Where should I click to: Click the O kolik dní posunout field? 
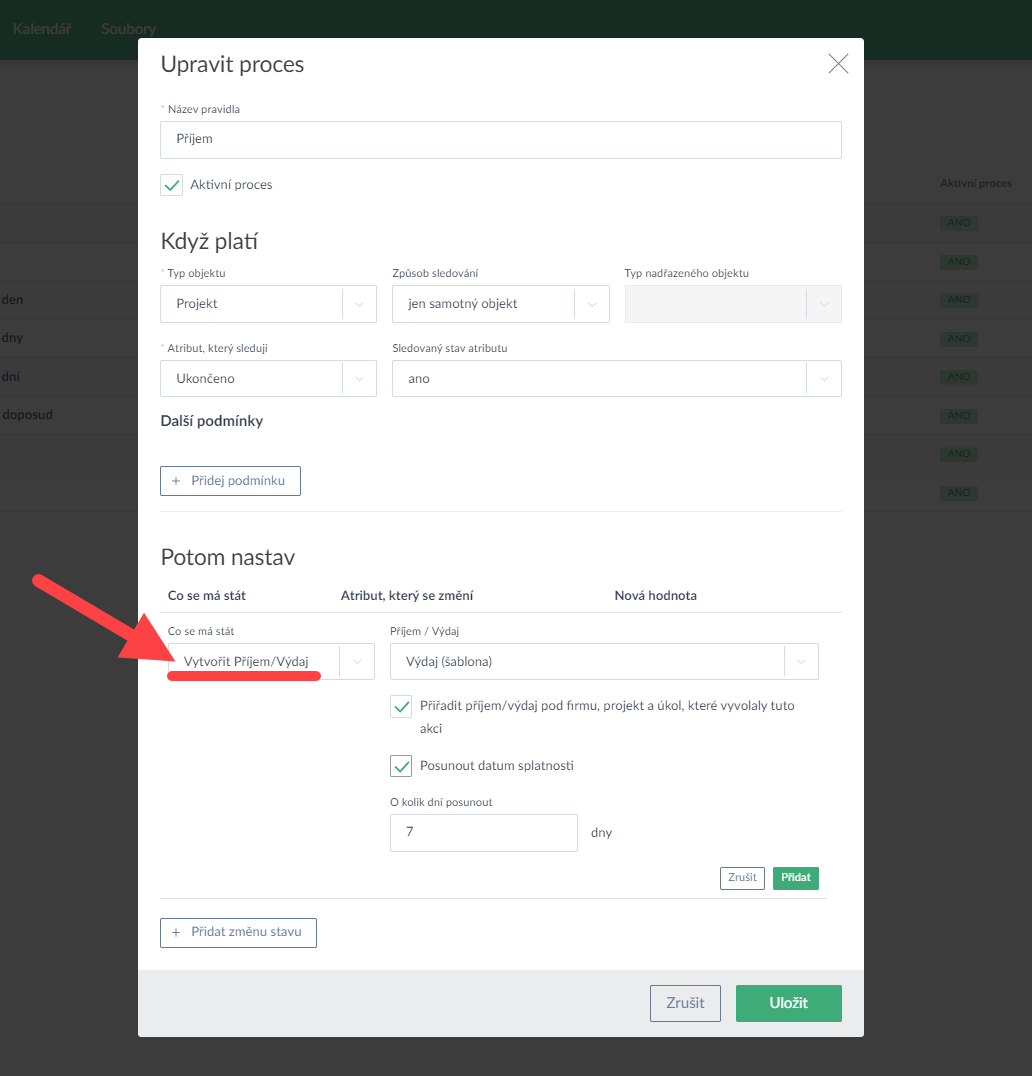[483, 833]
